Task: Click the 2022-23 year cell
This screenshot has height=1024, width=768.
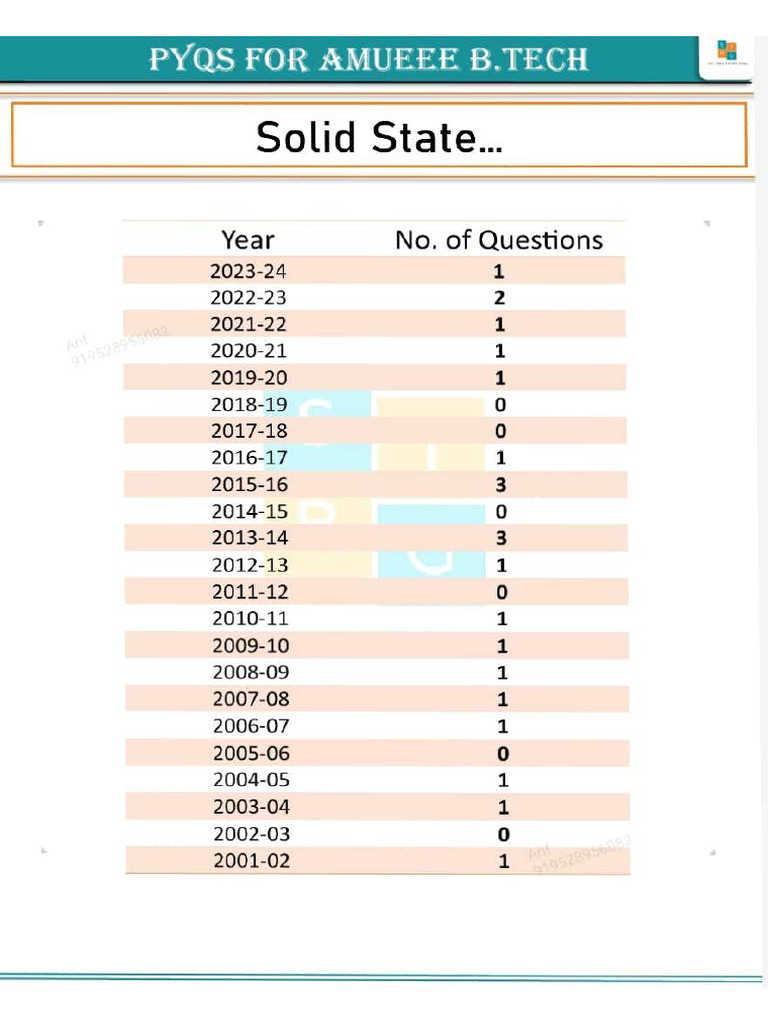Action: pyautogui.click(x=249, y=298)
